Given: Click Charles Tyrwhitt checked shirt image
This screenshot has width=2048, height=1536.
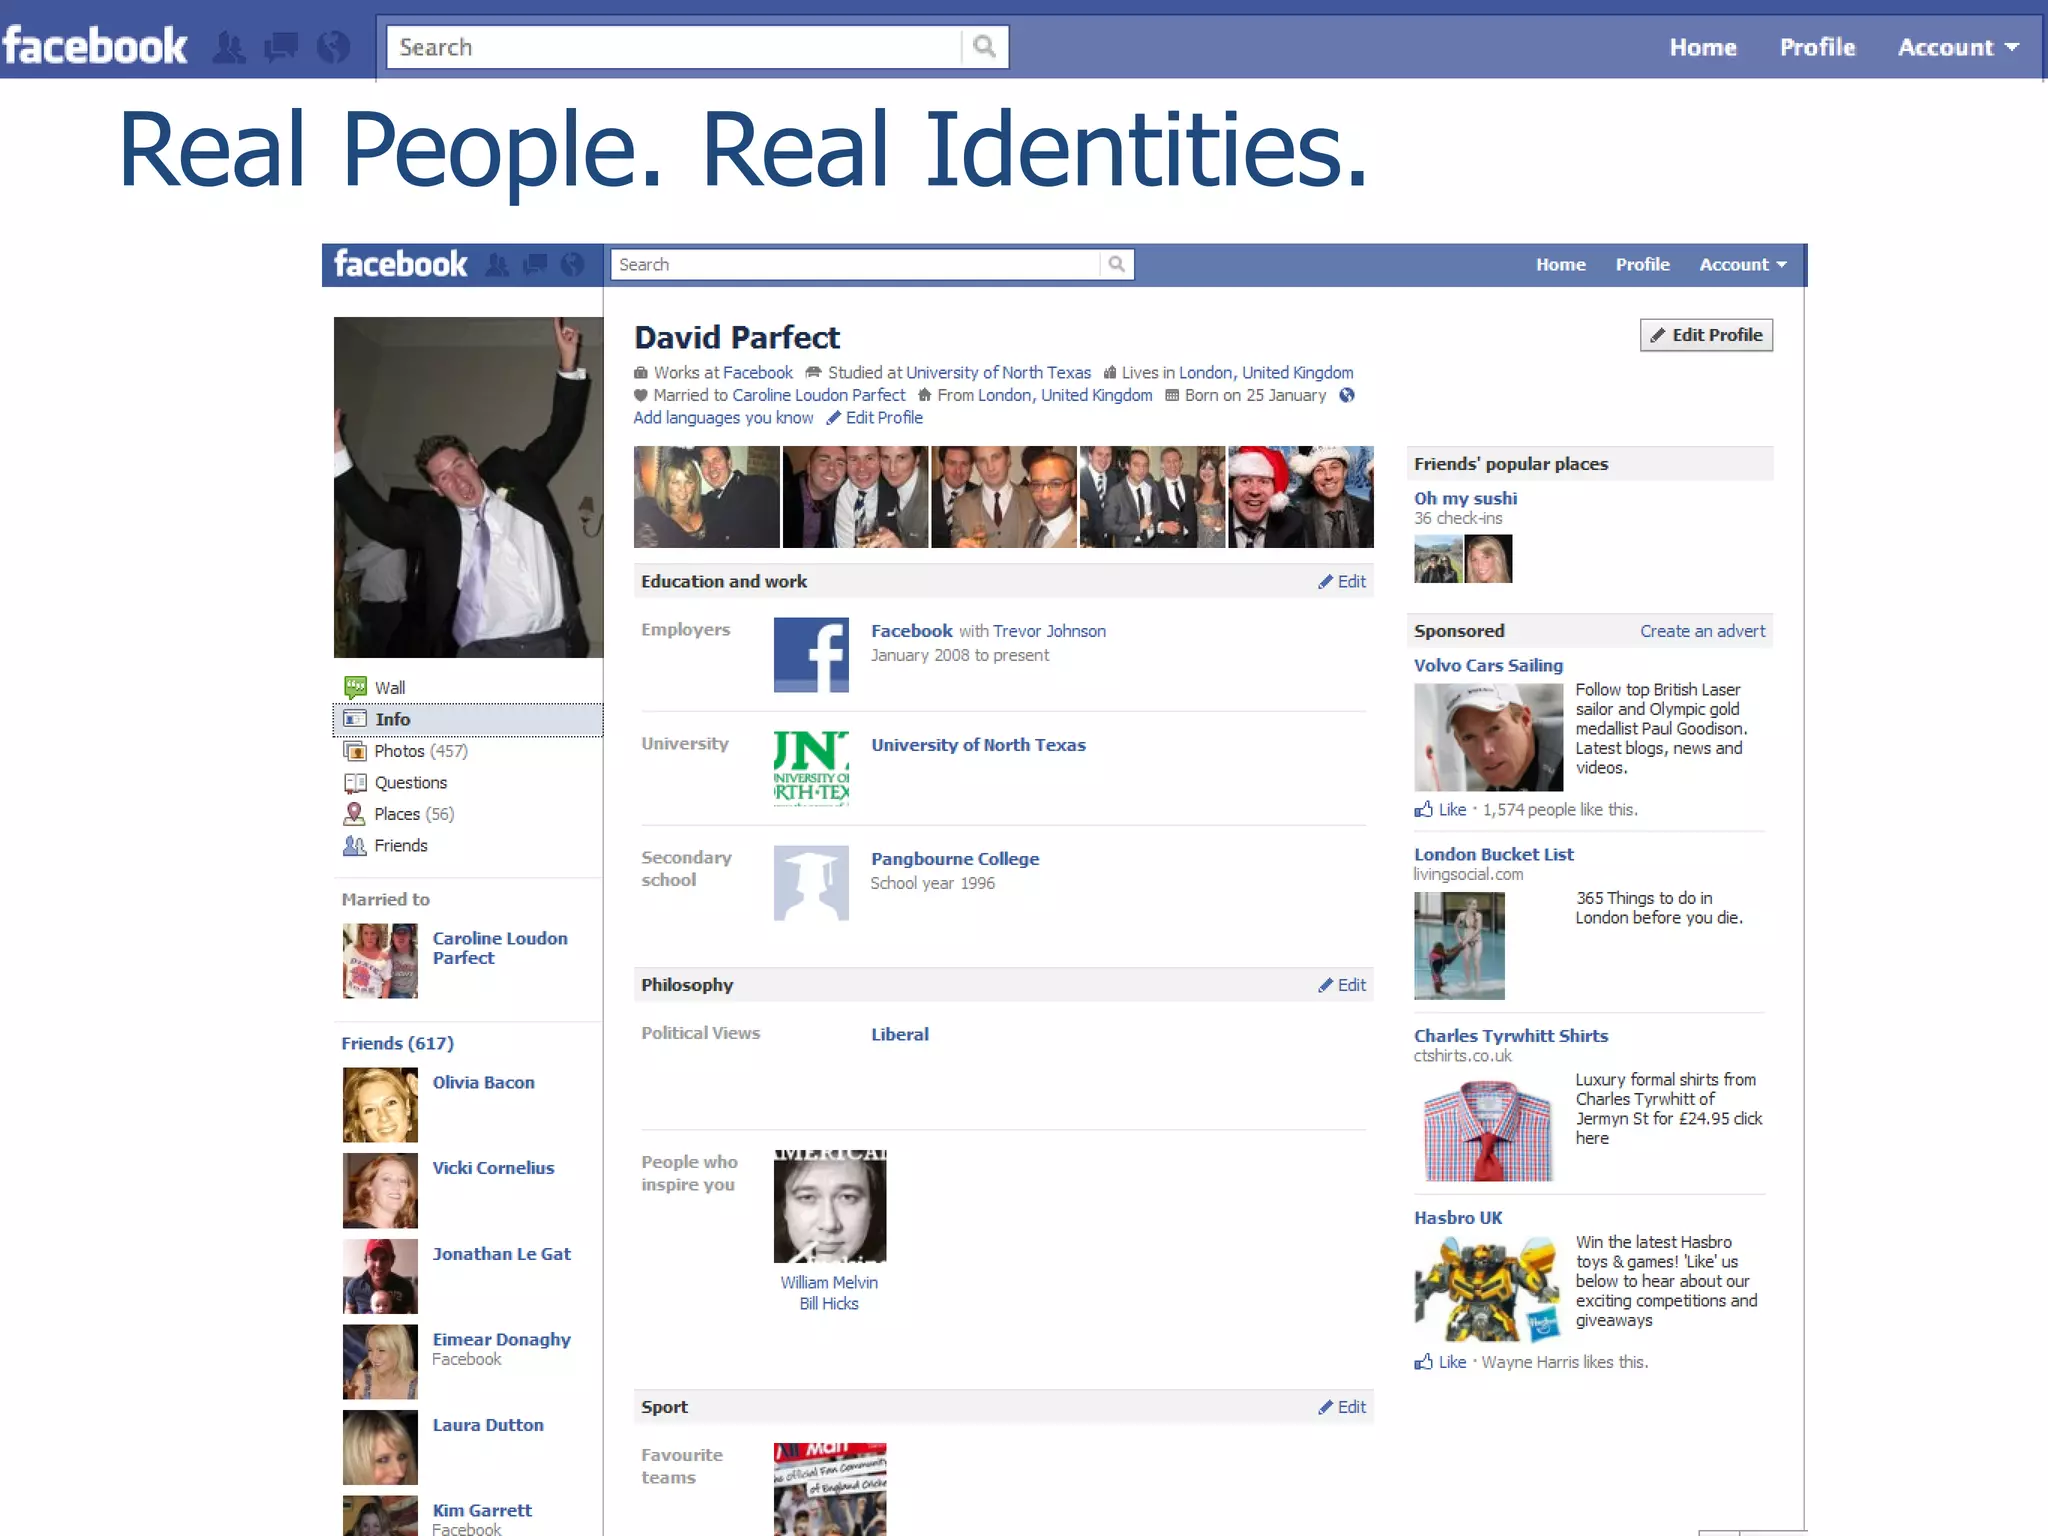Looking at the screenshot, I should tap(1488, 1128).
